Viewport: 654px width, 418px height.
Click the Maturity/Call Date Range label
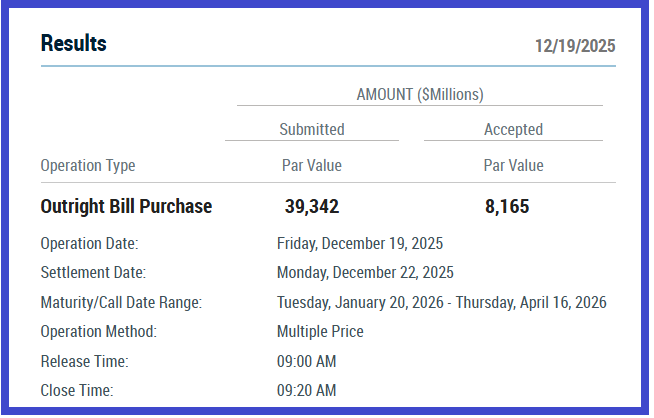click(121, 302)
